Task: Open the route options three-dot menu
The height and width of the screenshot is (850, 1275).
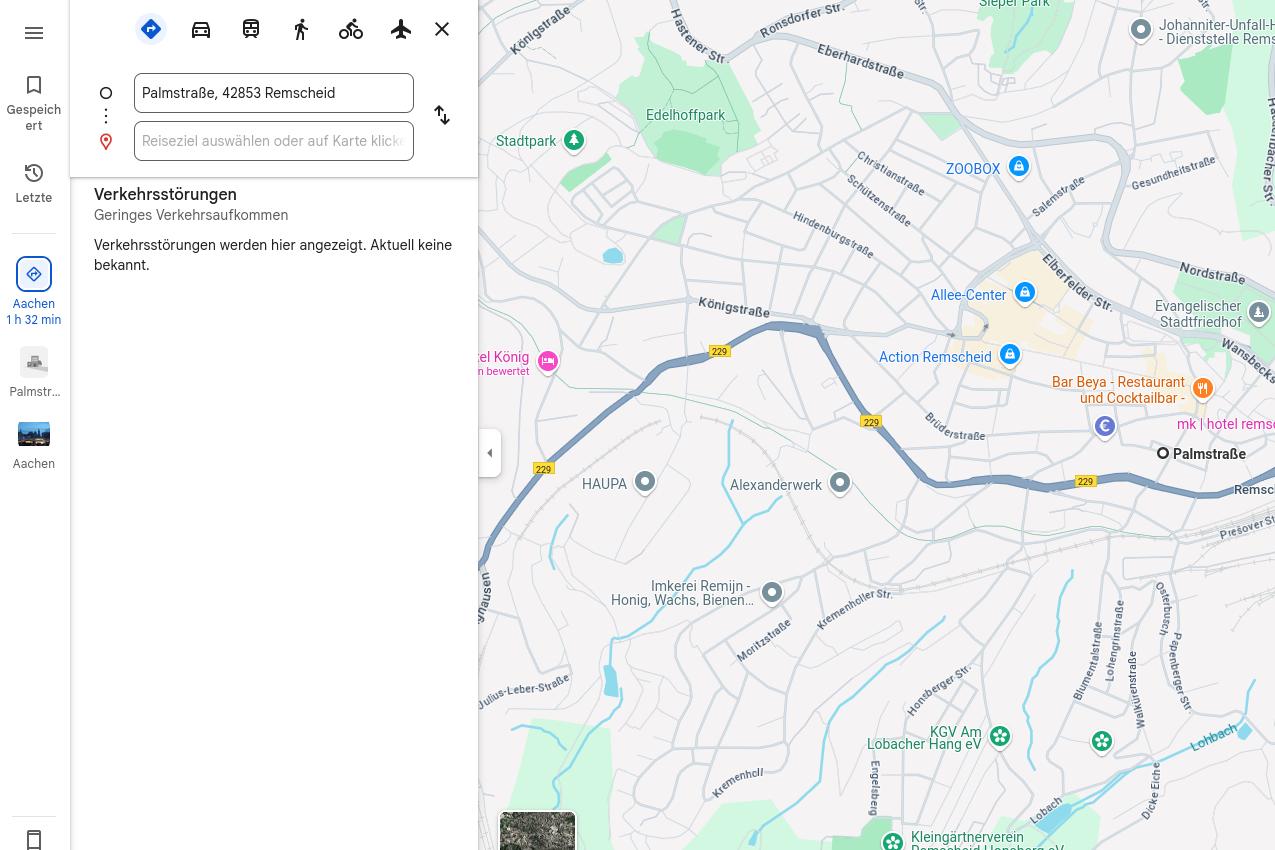Action: point(106,116)
